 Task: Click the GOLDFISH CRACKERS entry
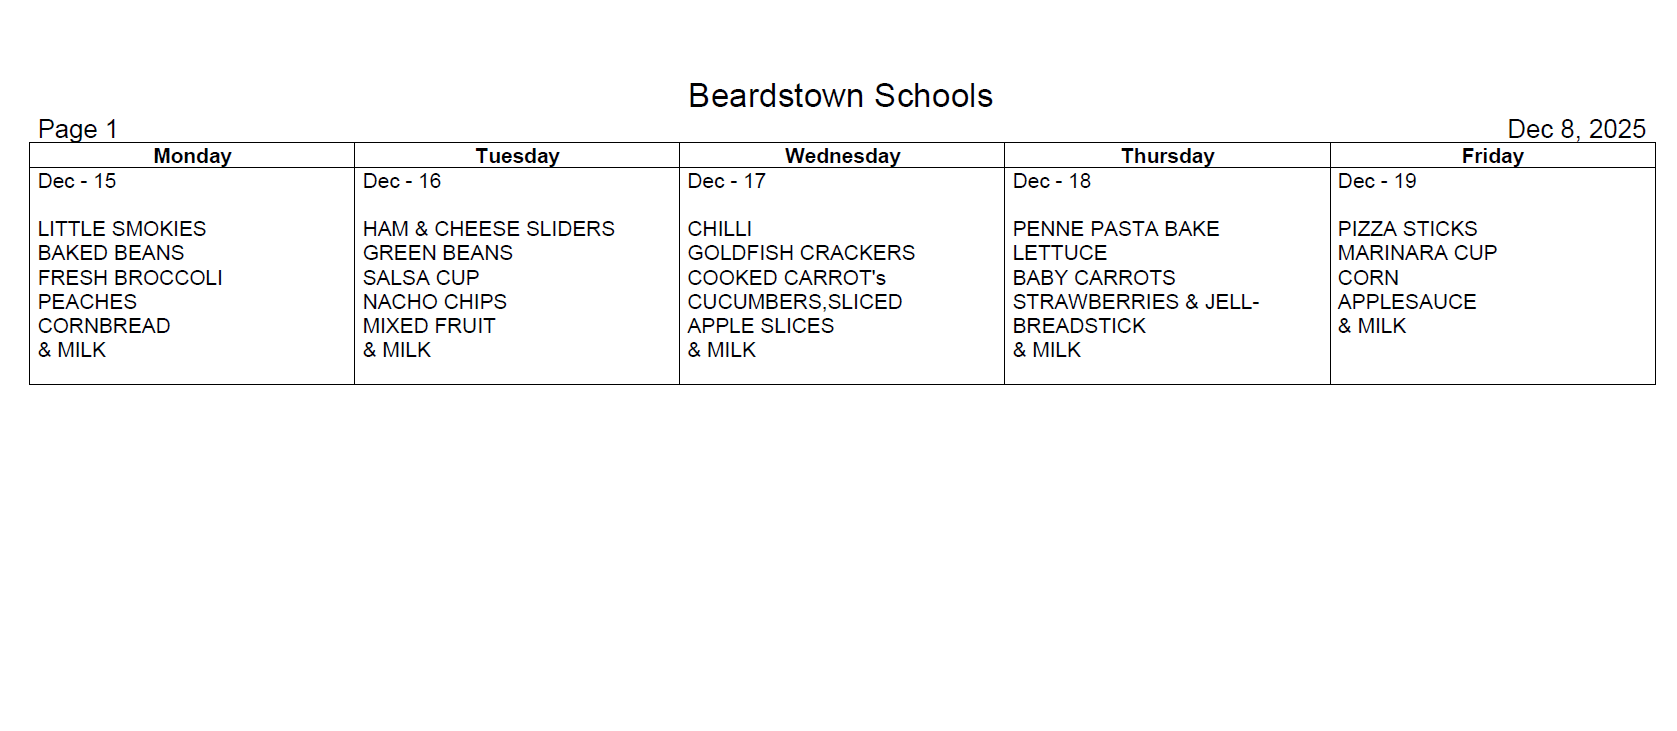click(801, 253)
